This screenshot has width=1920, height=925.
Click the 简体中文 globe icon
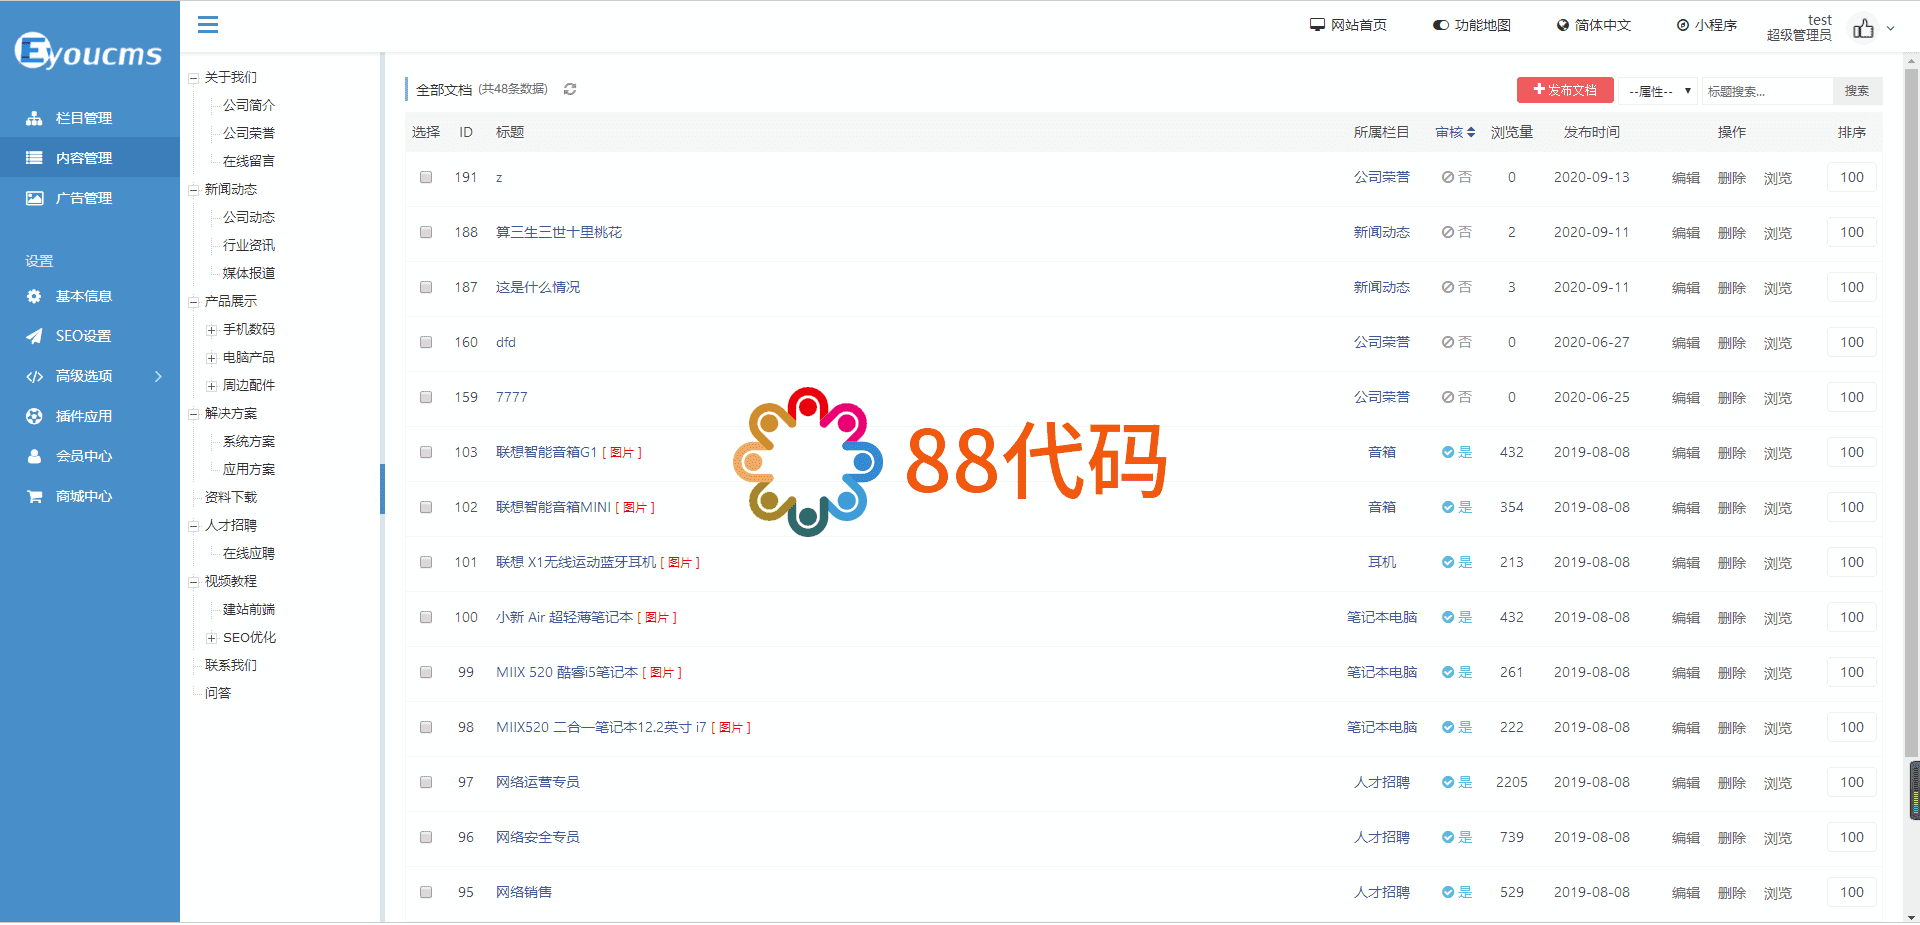tap(1563, 25)
